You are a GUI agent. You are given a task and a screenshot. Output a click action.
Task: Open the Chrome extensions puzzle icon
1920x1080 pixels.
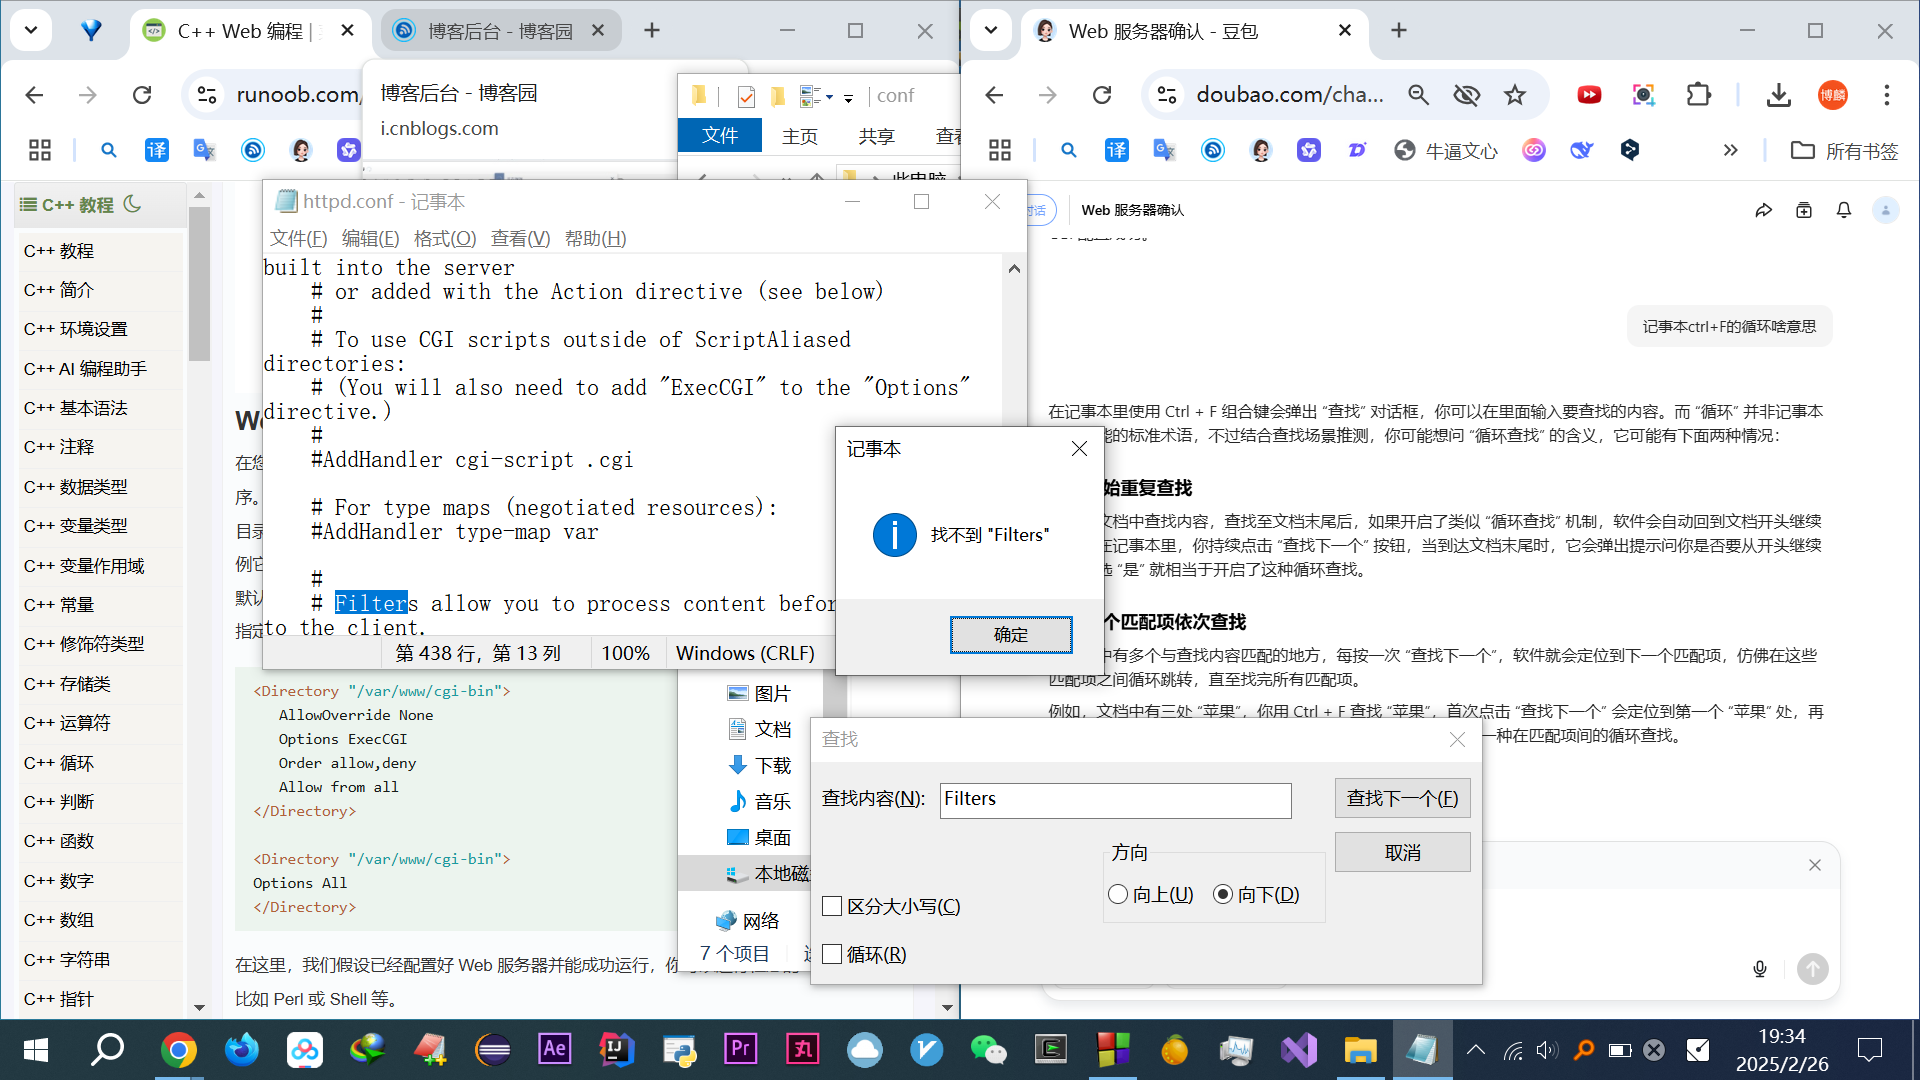click(x=1698, y=95)
